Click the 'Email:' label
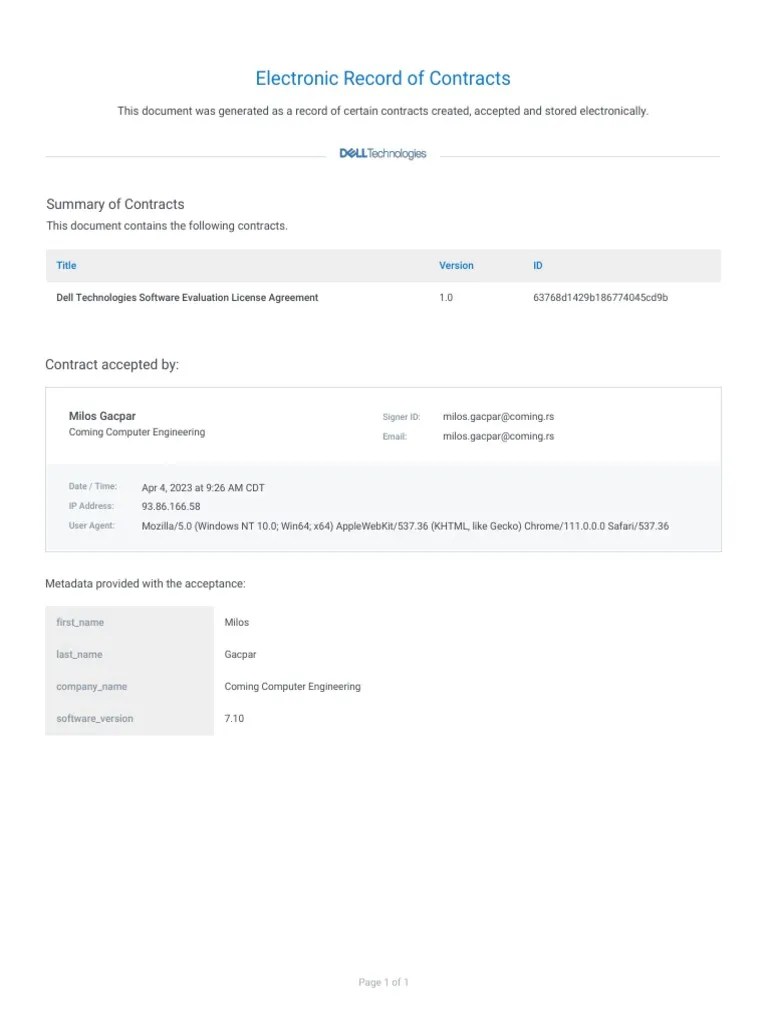 [394, 436]
